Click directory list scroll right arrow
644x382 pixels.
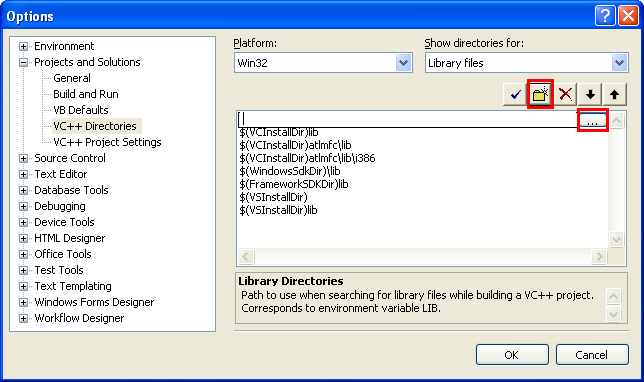pos(599,257)
